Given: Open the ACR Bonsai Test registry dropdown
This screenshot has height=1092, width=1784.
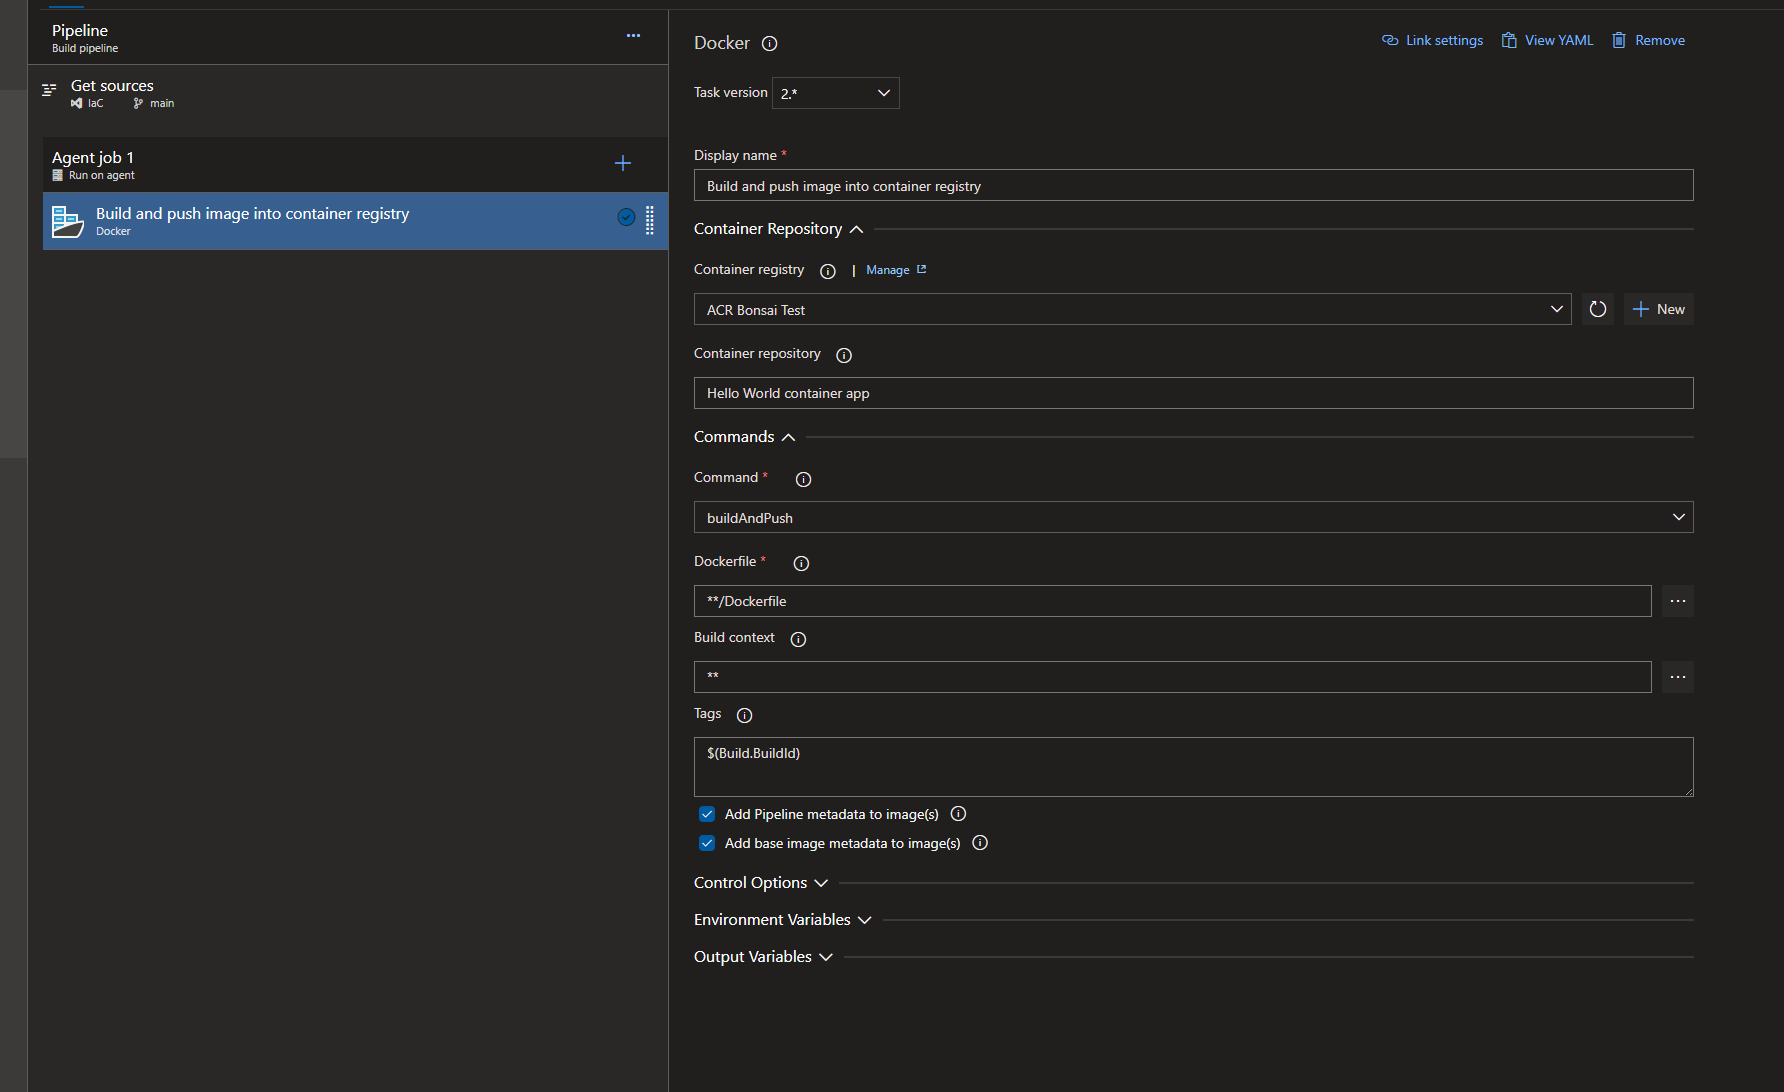Looking at the screenshot, I should click(1133, 309).
